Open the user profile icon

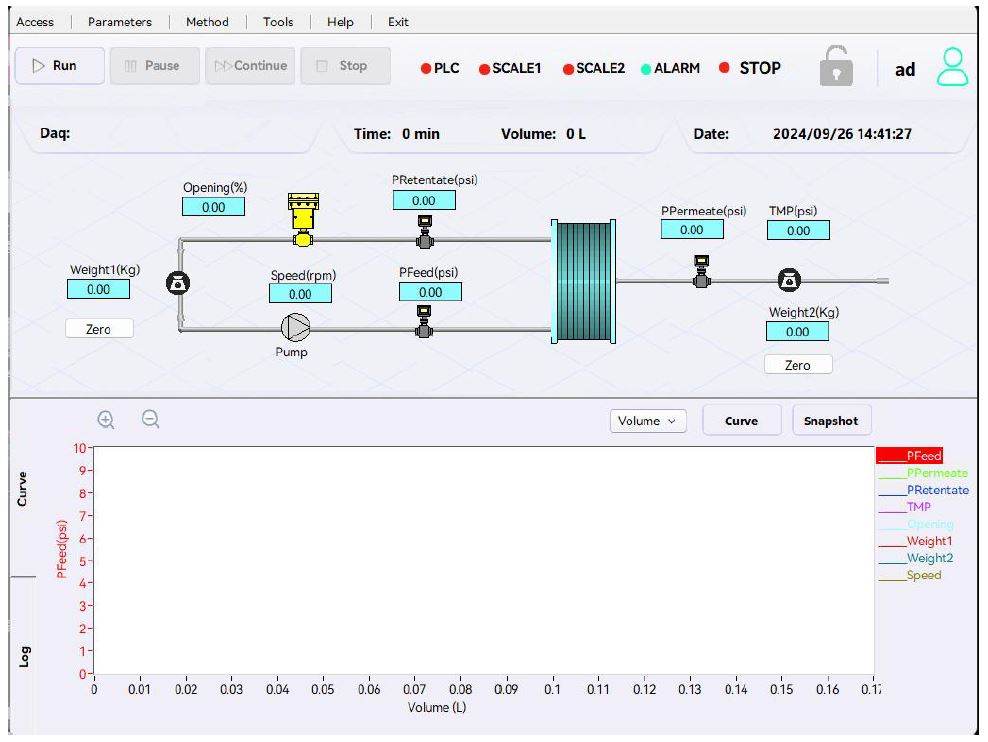[x=952, y=66]
